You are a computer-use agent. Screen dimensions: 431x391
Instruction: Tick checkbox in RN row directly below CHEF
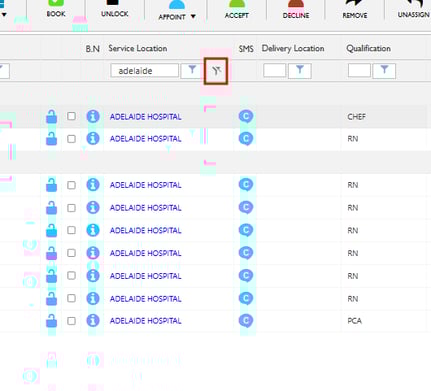click(x=71, y=139)
